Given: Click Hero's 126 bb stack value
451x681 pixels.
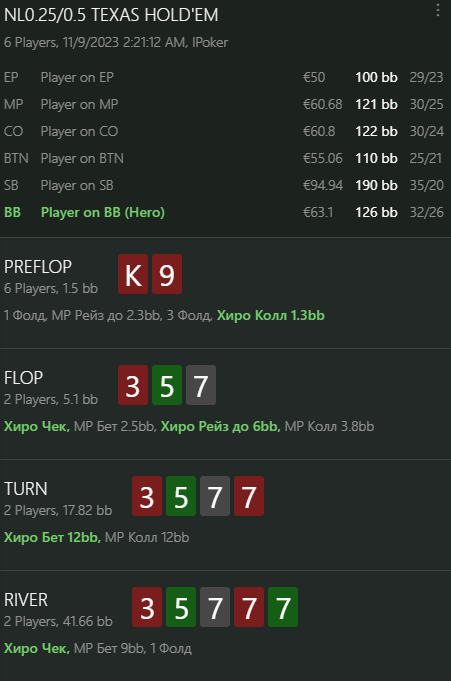Looking at the screenshot, I should (376, 212).
